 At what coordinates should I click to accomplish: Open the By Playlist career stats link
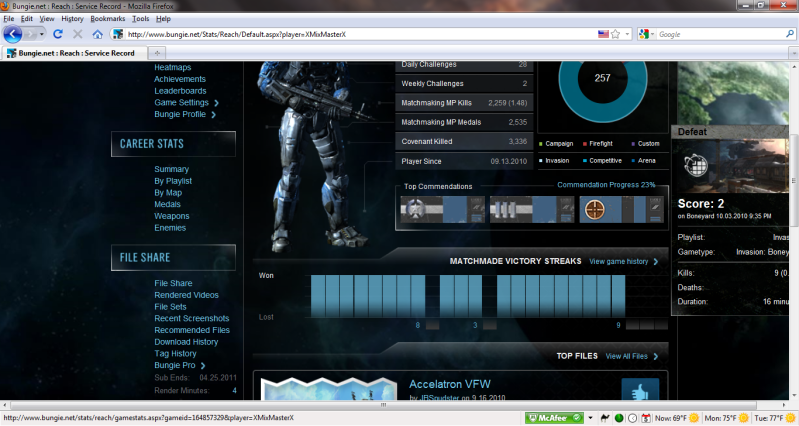click(x=173, y=181)
